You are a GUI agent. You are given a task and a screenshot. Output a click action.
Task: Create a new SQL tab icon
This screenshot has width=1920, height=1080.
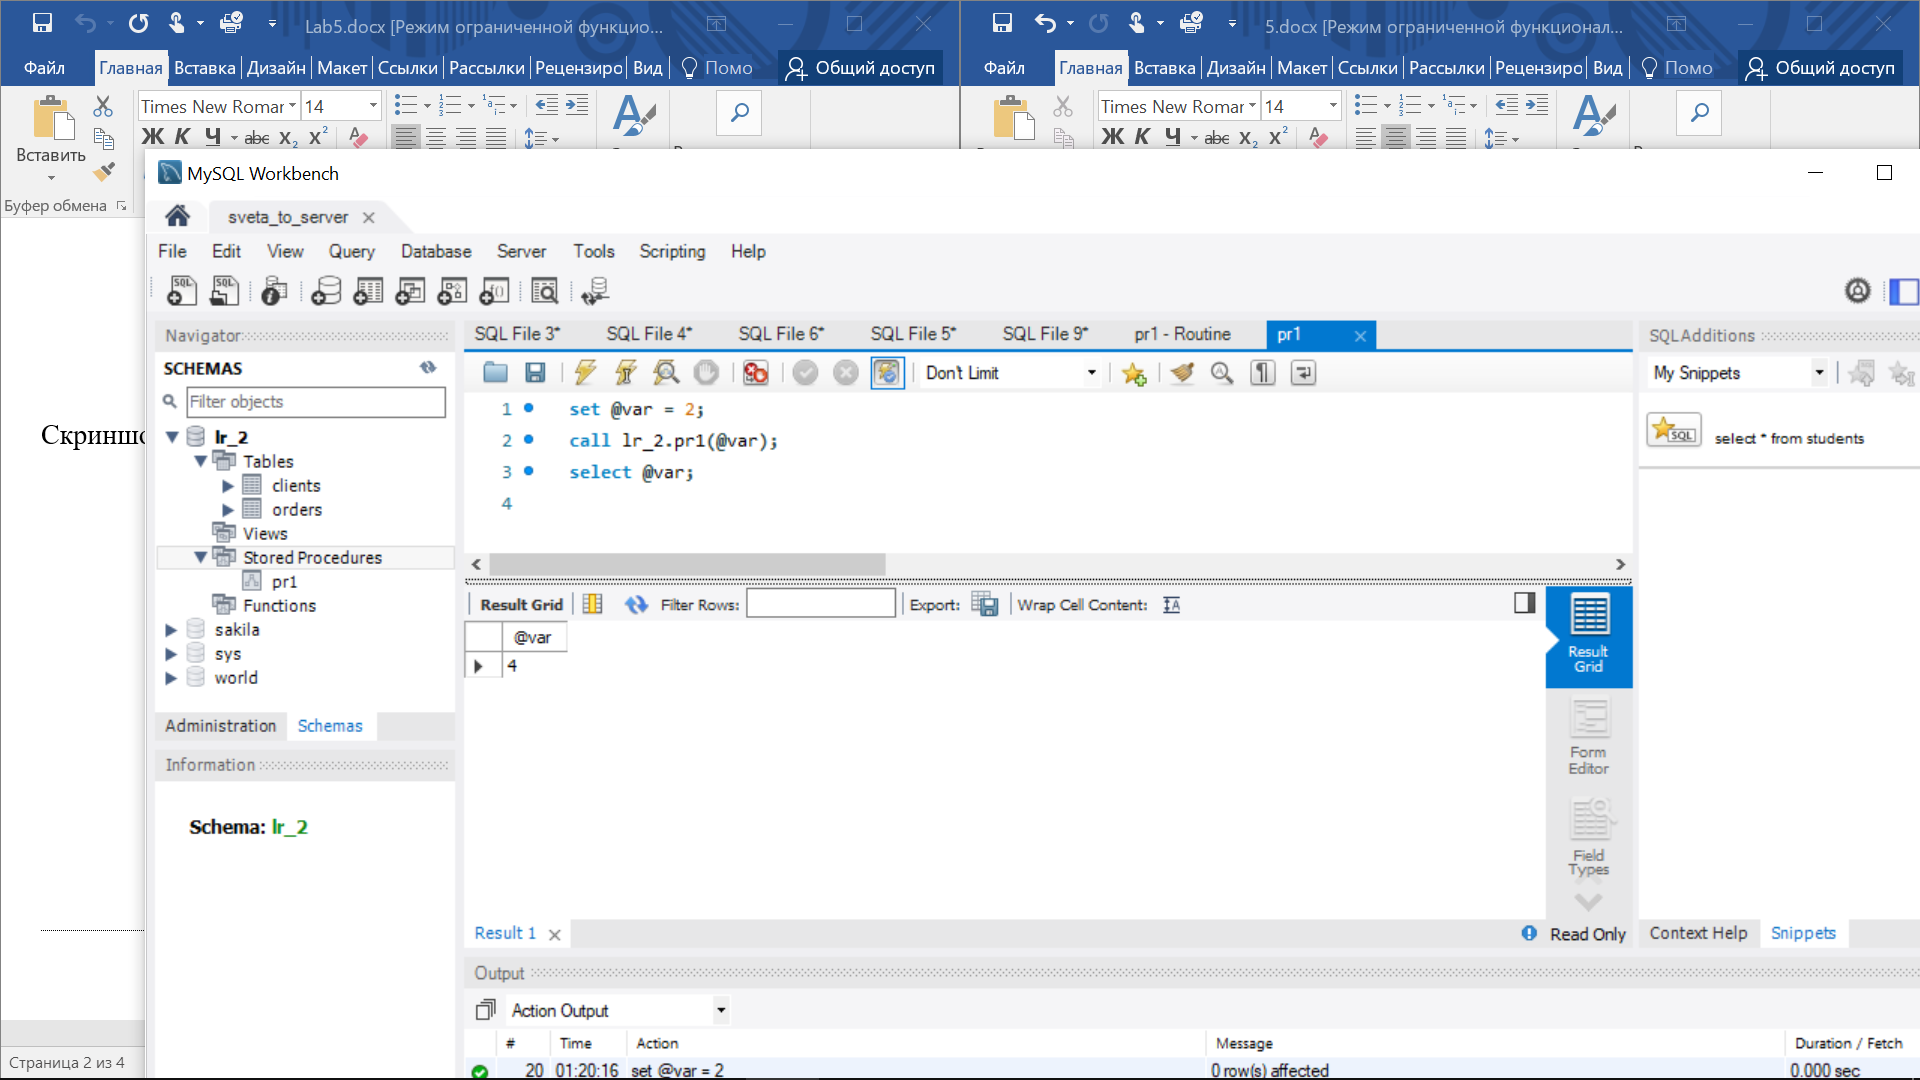[182, 291]
